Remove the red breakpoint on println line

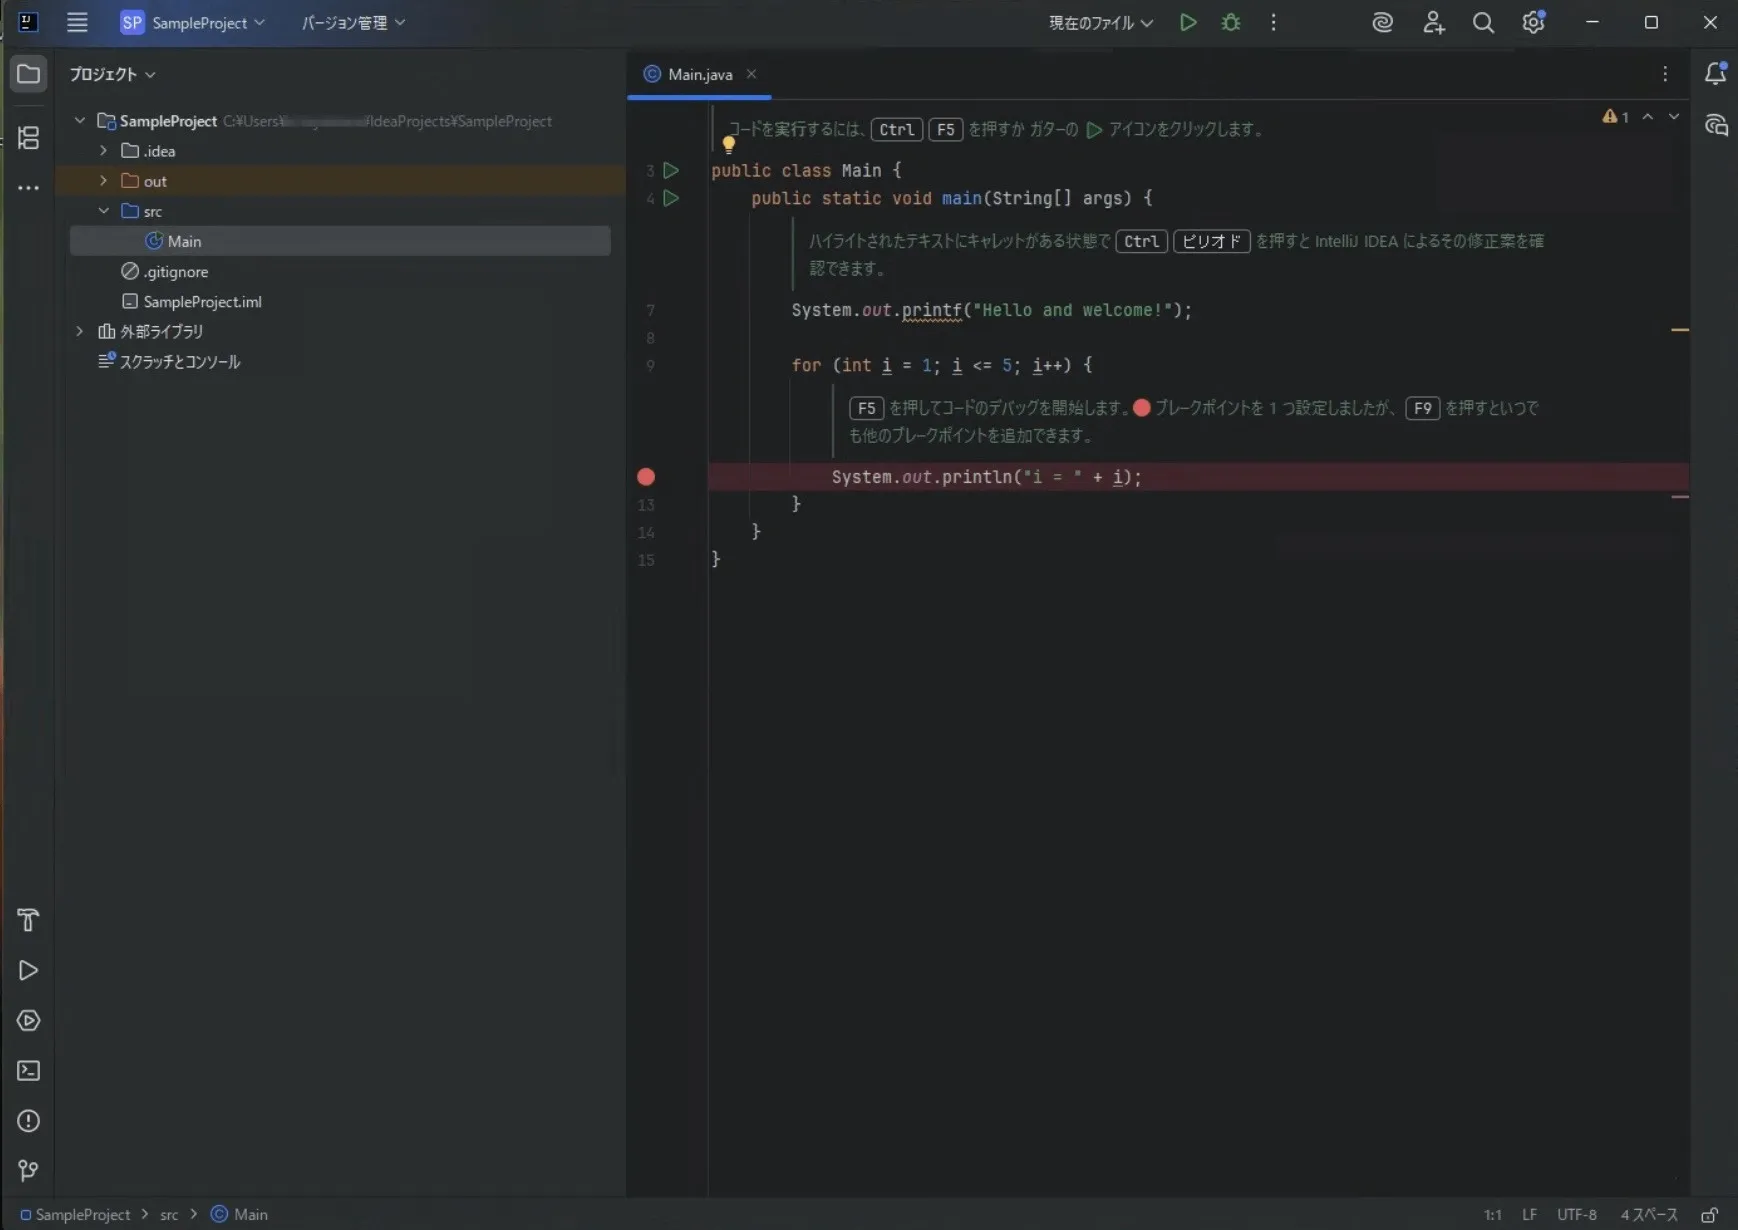click(x=646, y=477)
